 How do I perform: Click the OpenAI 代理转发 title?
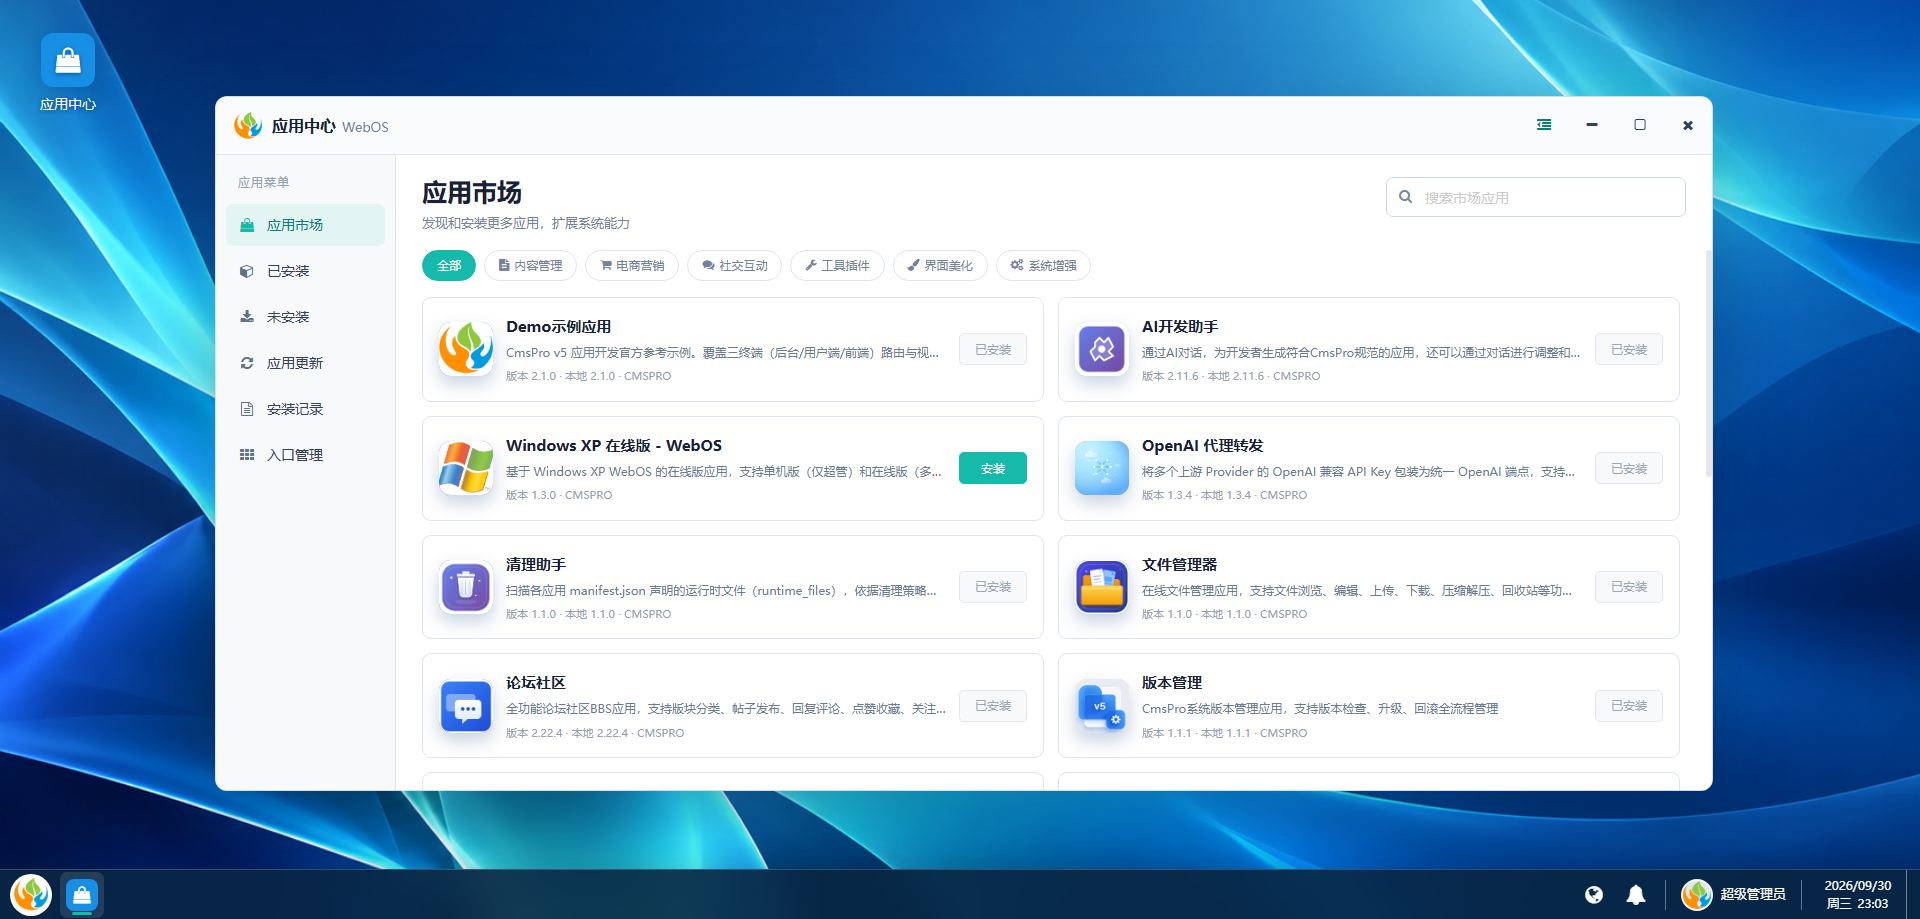coord(1203,446)
